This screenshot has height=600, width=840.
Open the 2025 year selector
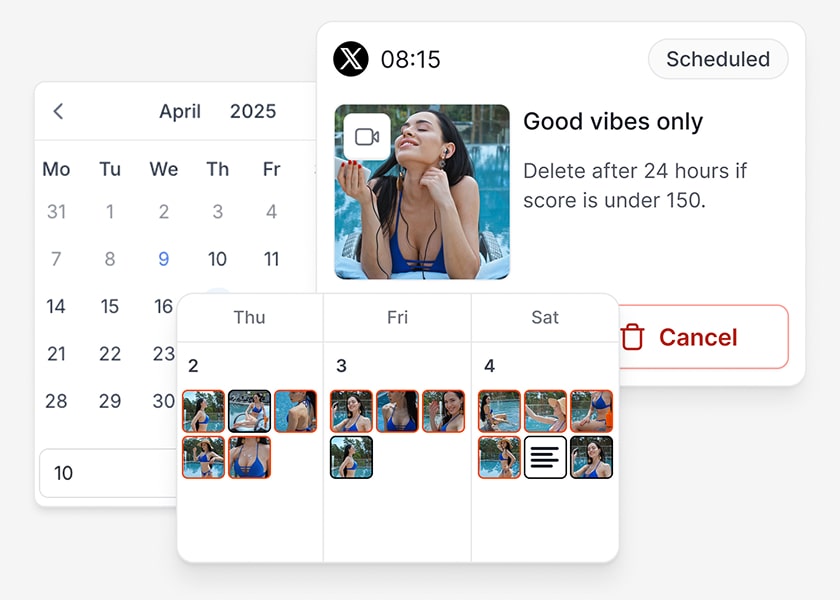252,111
